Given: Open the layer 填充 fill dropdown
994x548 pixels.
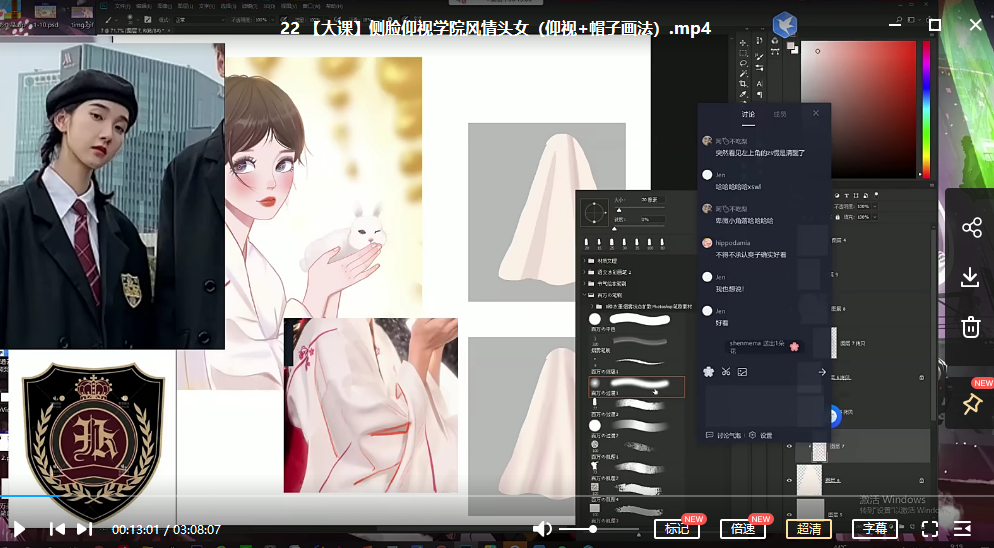Looking at the screenshot, I should pyautogui.click(x=875, y=217).
